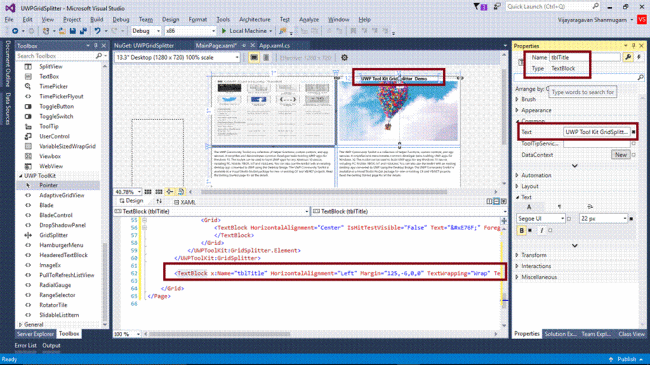Click the property marker beside DataContext
Image resolution: width=650 pixels, height=365 pixels.
[x=634, y=155]
